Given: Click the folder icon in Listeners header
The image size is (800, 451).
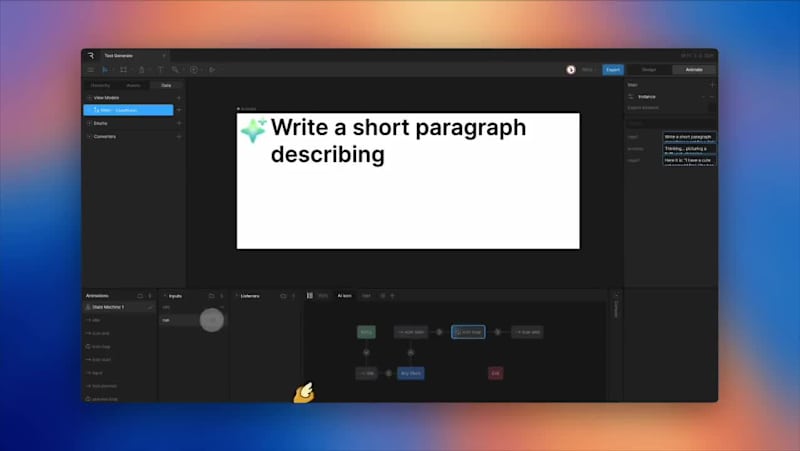Looking at the screenshot, I should 283,296.
